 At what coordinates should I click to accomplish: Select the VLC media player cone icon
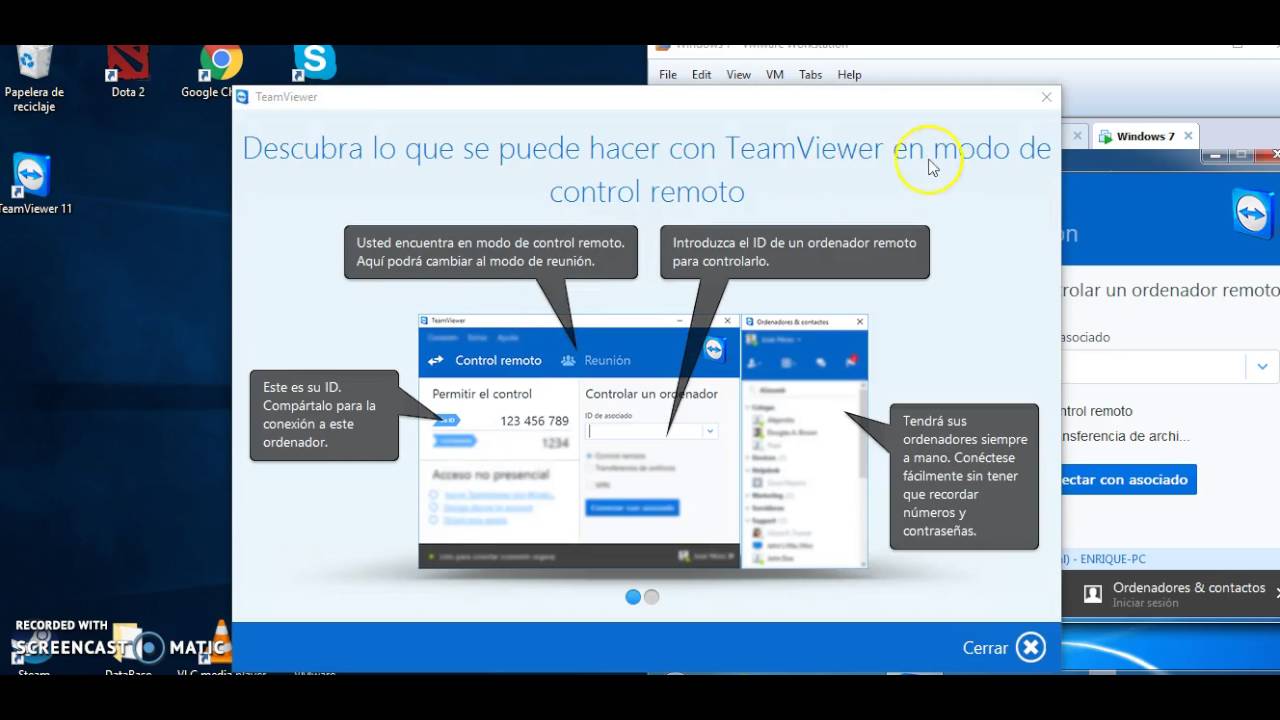tap(220, 644)
